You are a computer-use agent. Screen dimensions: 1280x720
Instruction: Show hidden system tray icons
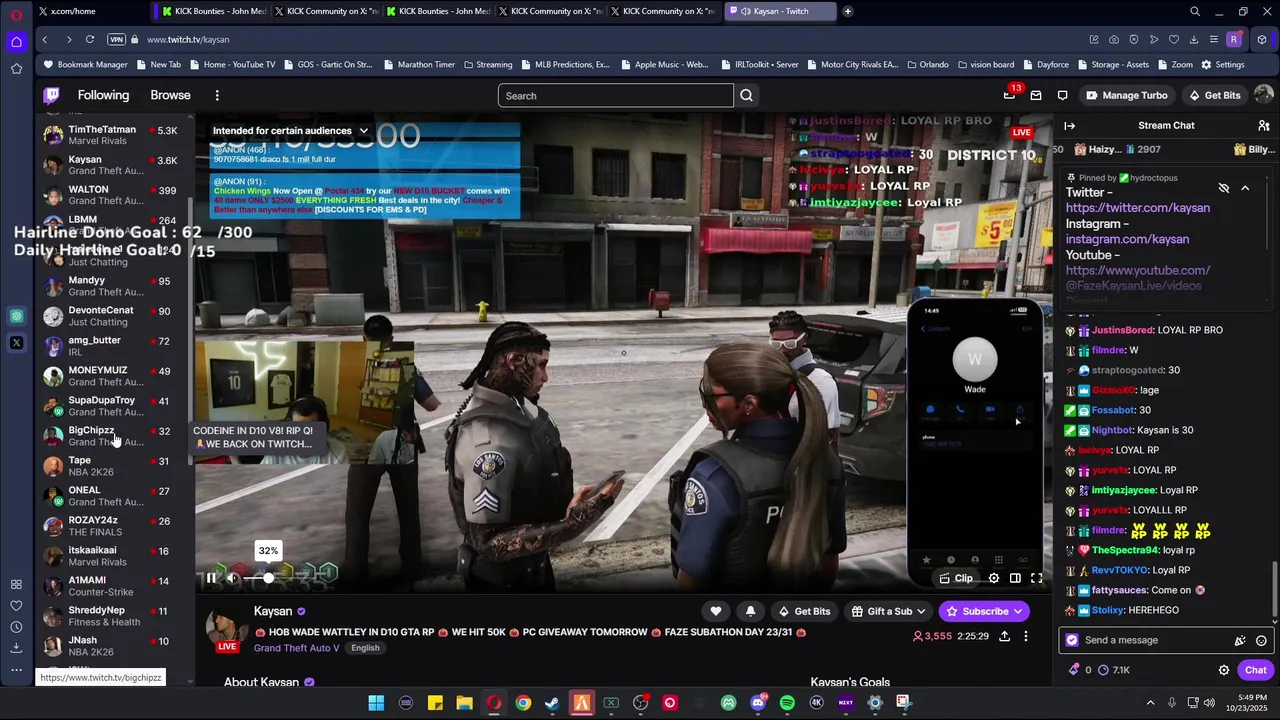point(1150,703)
